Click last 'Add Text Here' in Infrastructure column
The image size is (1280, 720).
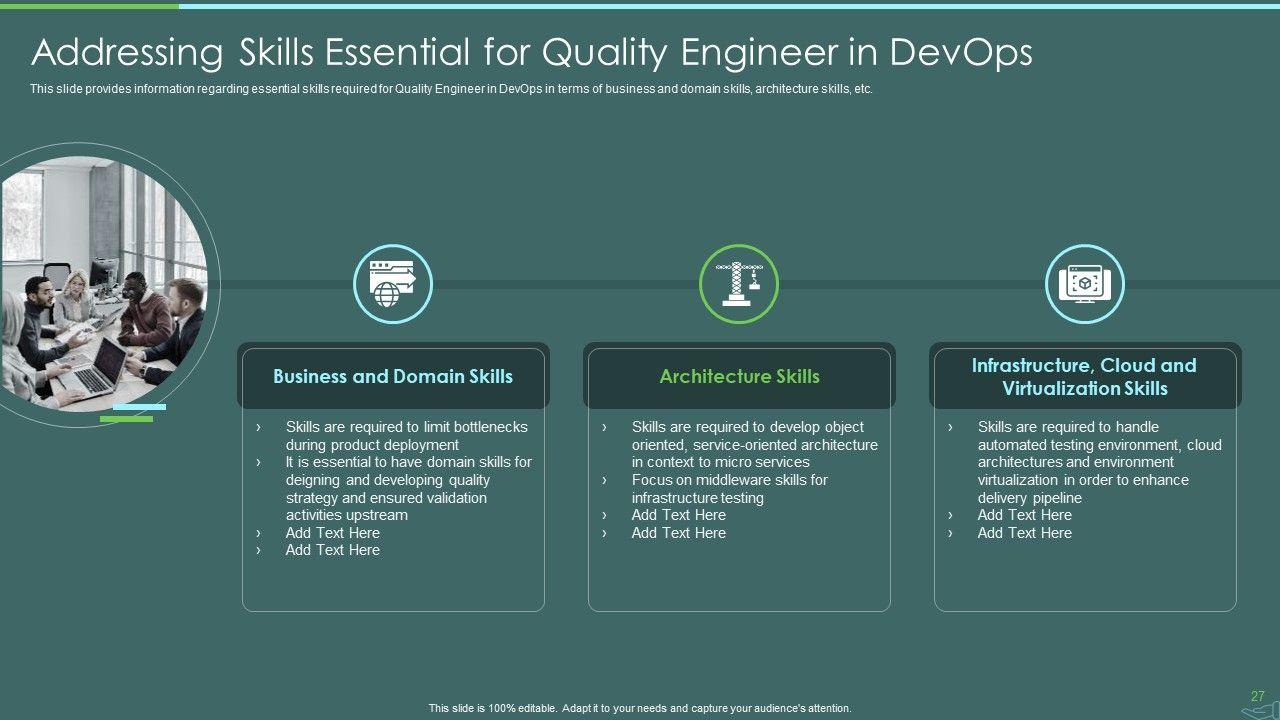point(1024,533)
